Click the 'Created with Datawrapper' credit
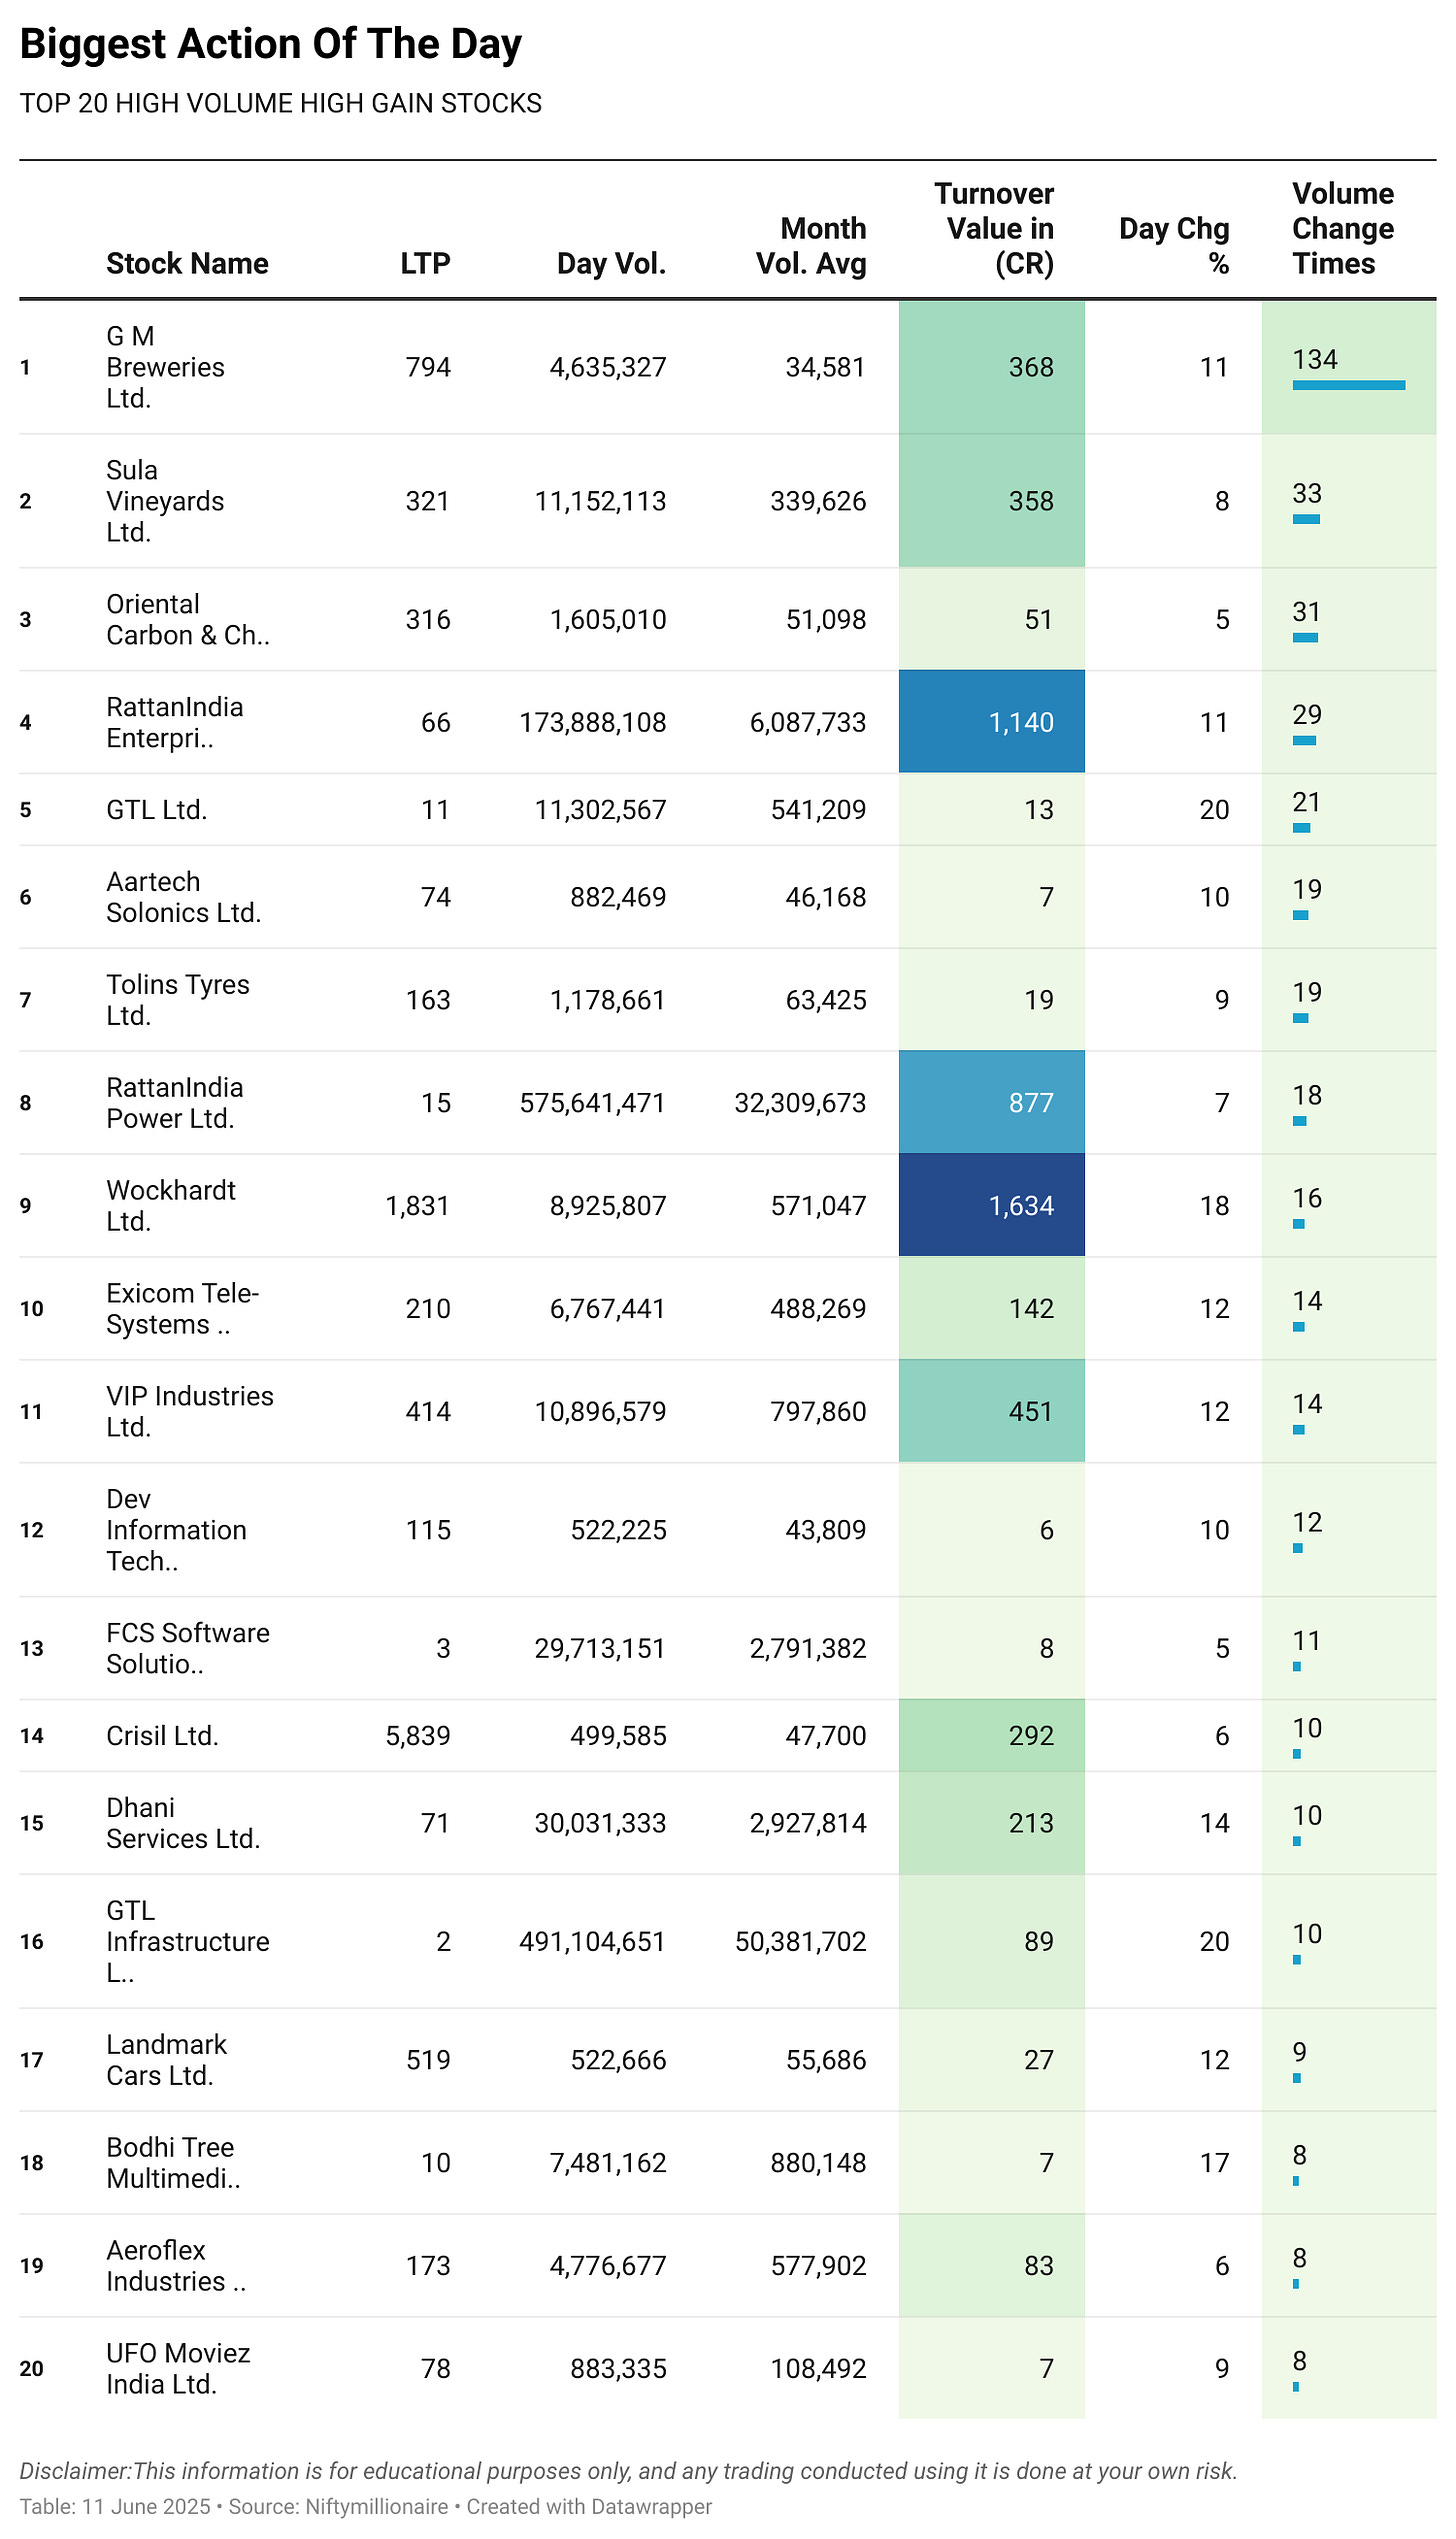The height and width of the screenshot is (2539, 1456). tap(589, 2506)
